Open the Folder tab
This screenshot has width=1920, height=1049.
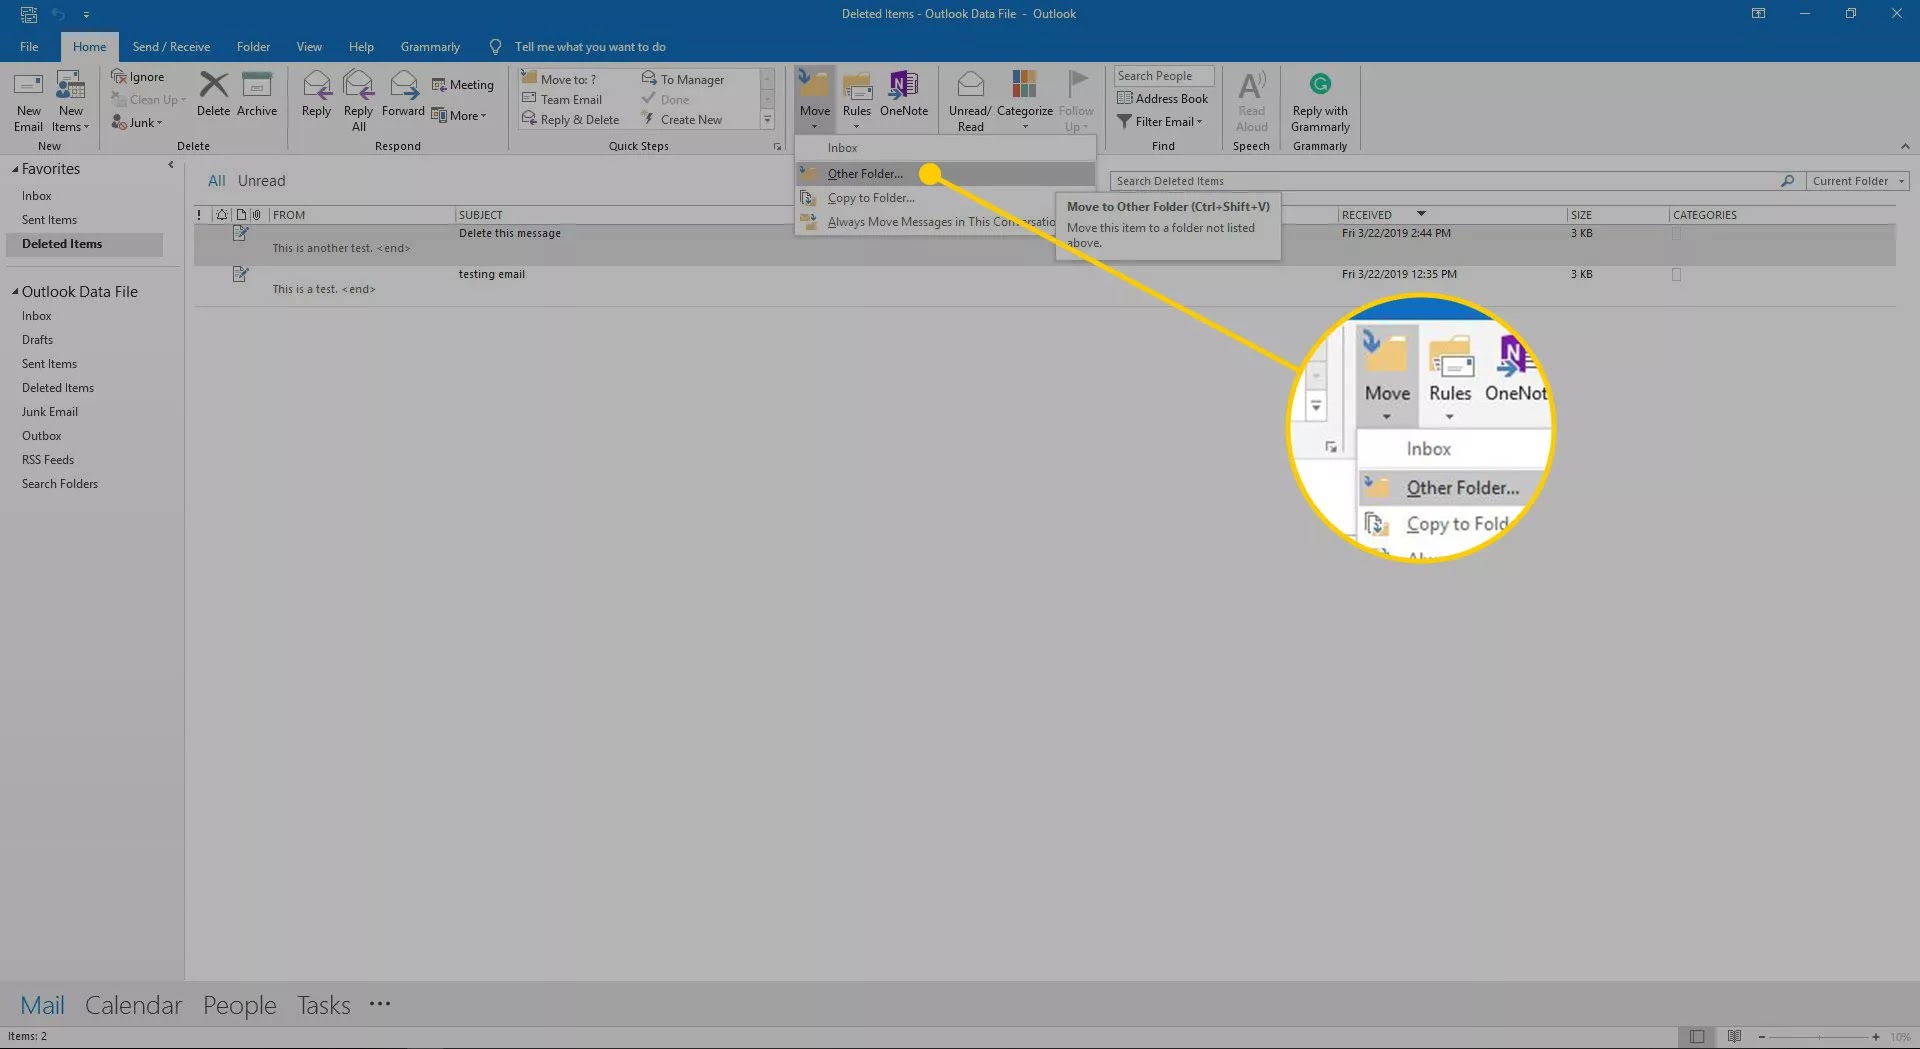253,47
